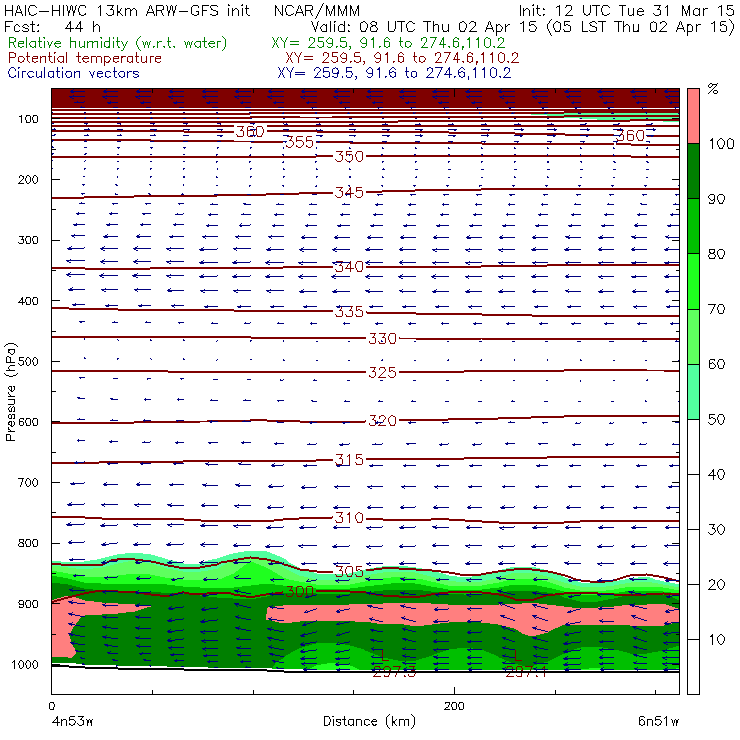Click the pink above-100% colorbar swatch
Viewport: 740px width, 740px height.
tap(693, 116)
